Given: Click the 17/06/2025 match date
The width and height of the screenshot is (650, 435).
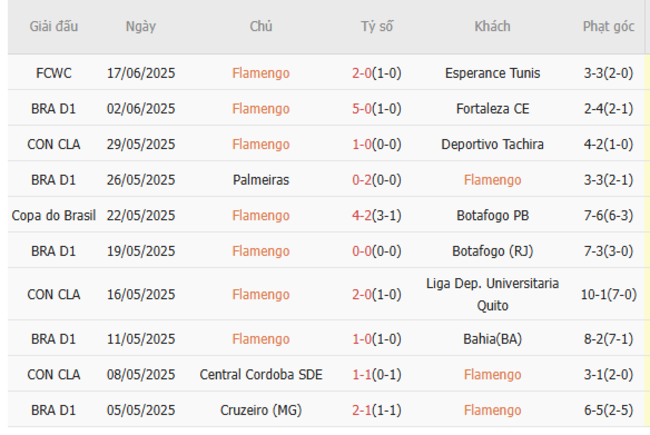Looking at the screenshot, I should (x=141, y=73).
